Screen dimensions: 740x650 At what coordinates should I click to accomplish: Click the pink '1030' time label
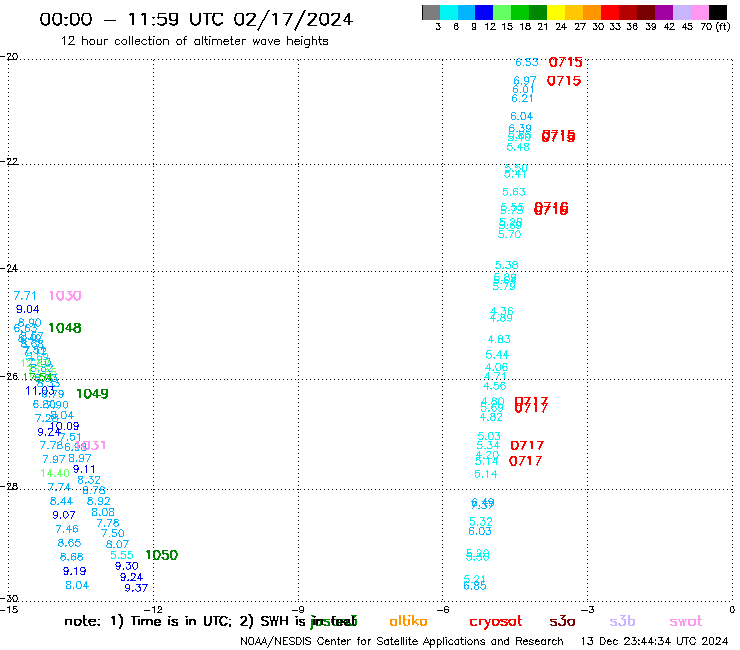click(x=65, y=296)
